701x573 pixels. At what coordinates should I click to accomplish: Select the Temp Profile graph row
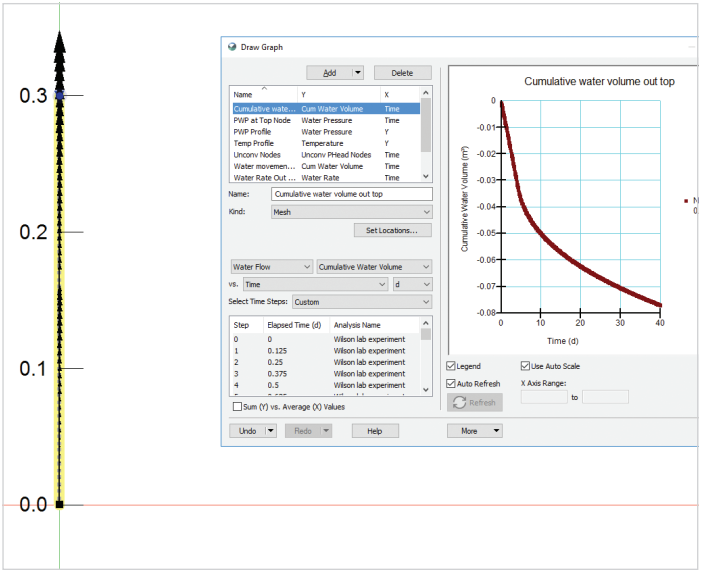point(326,143)
